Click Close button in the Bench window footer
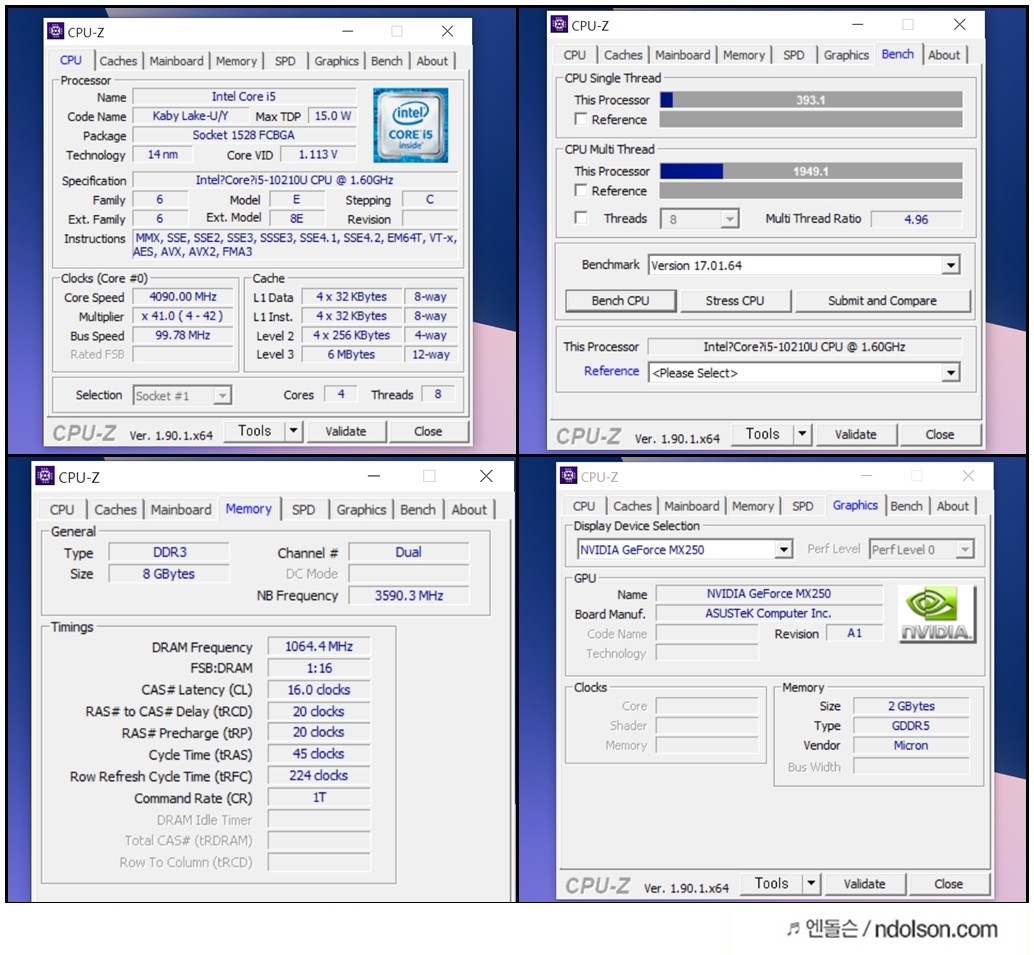The width and height of the screenshot is (1034, 955). [940, 434]
